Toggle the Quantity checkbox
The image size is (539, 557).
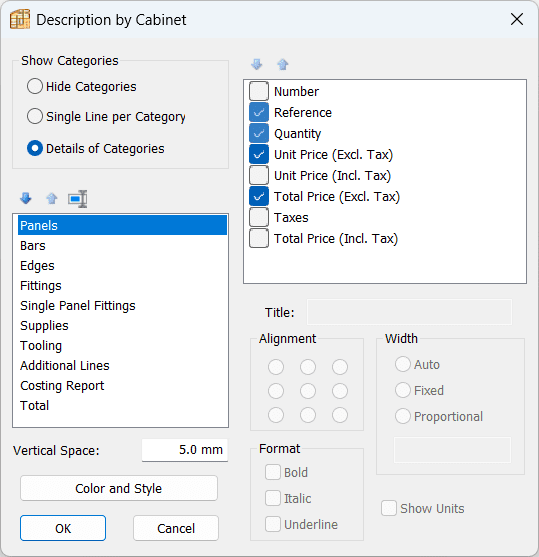pos(259,133)
